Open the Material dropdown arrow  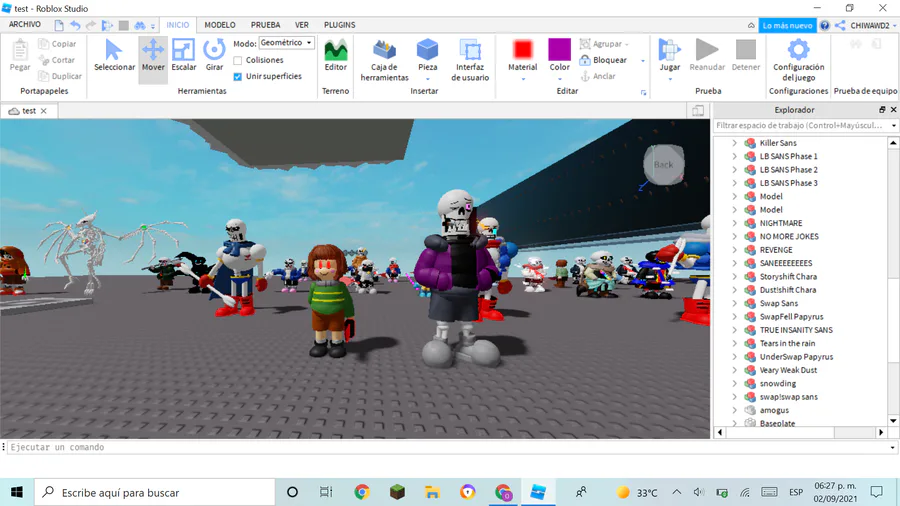pos(523,79)
